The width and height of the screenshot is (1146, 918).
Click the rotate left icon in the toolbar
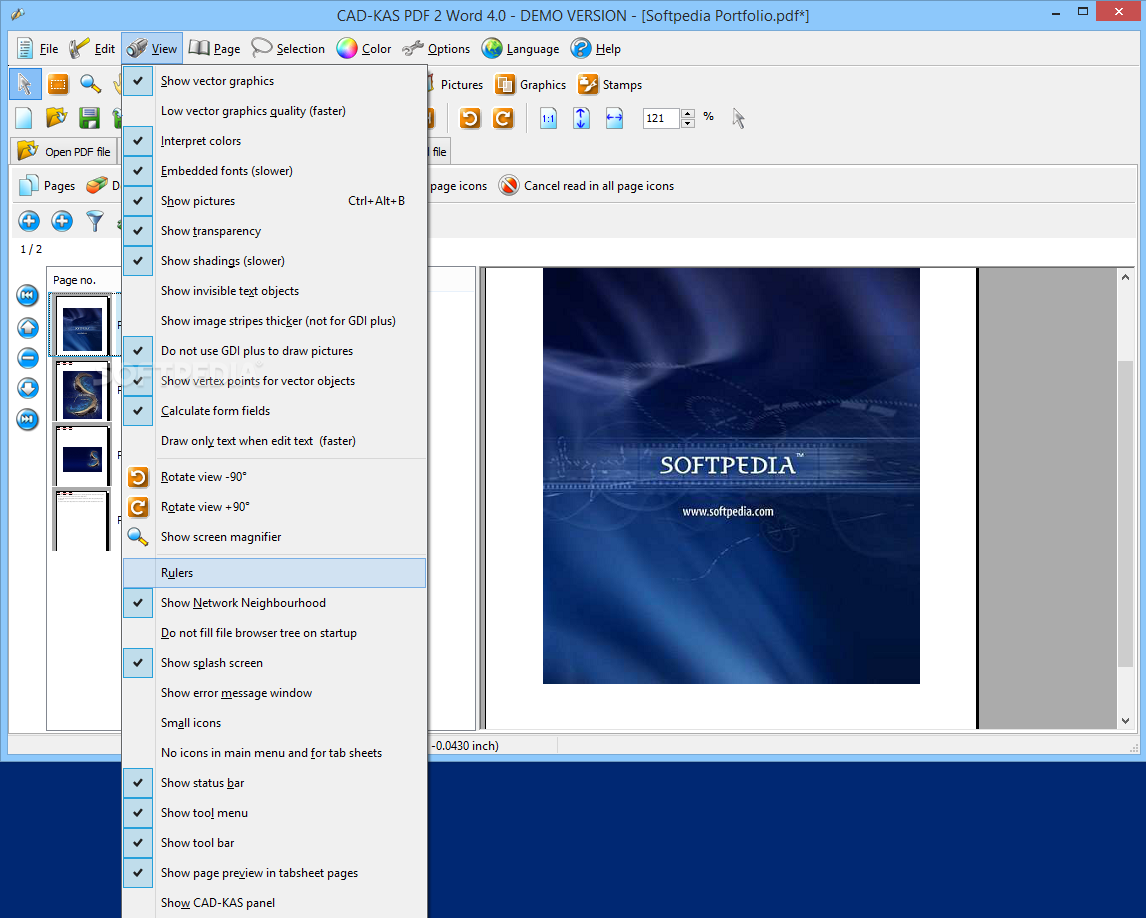470,119
